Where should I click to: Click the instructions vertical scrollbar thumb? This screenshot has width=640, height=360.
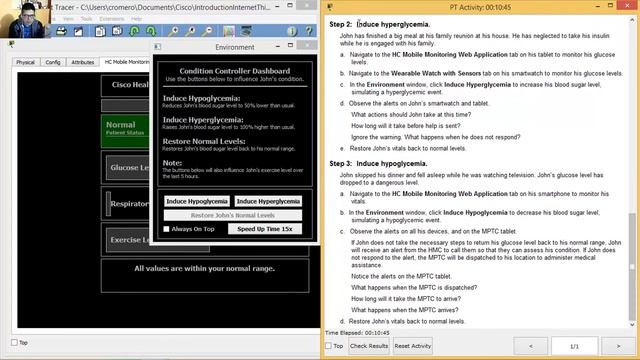point(632,267)
